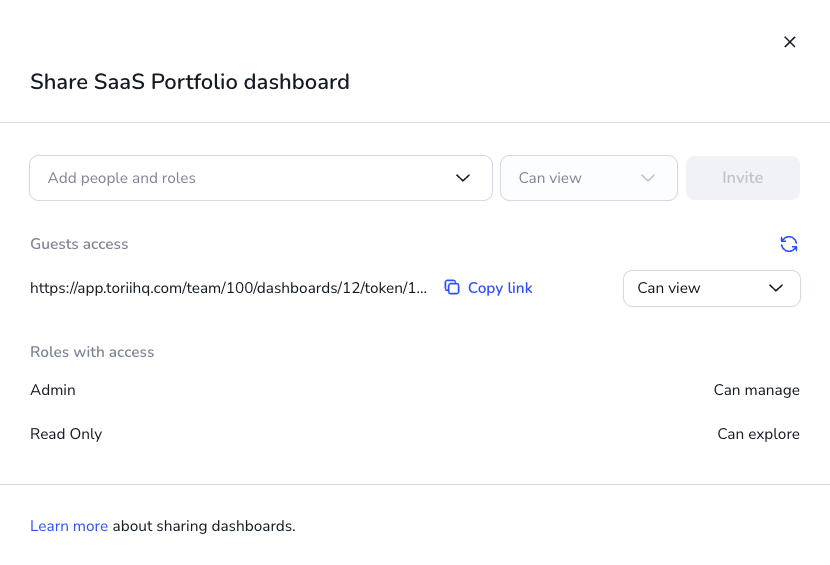Expand the Add people and roles chevron
This screenshot has width=830, height=565.
click(463, 178)
